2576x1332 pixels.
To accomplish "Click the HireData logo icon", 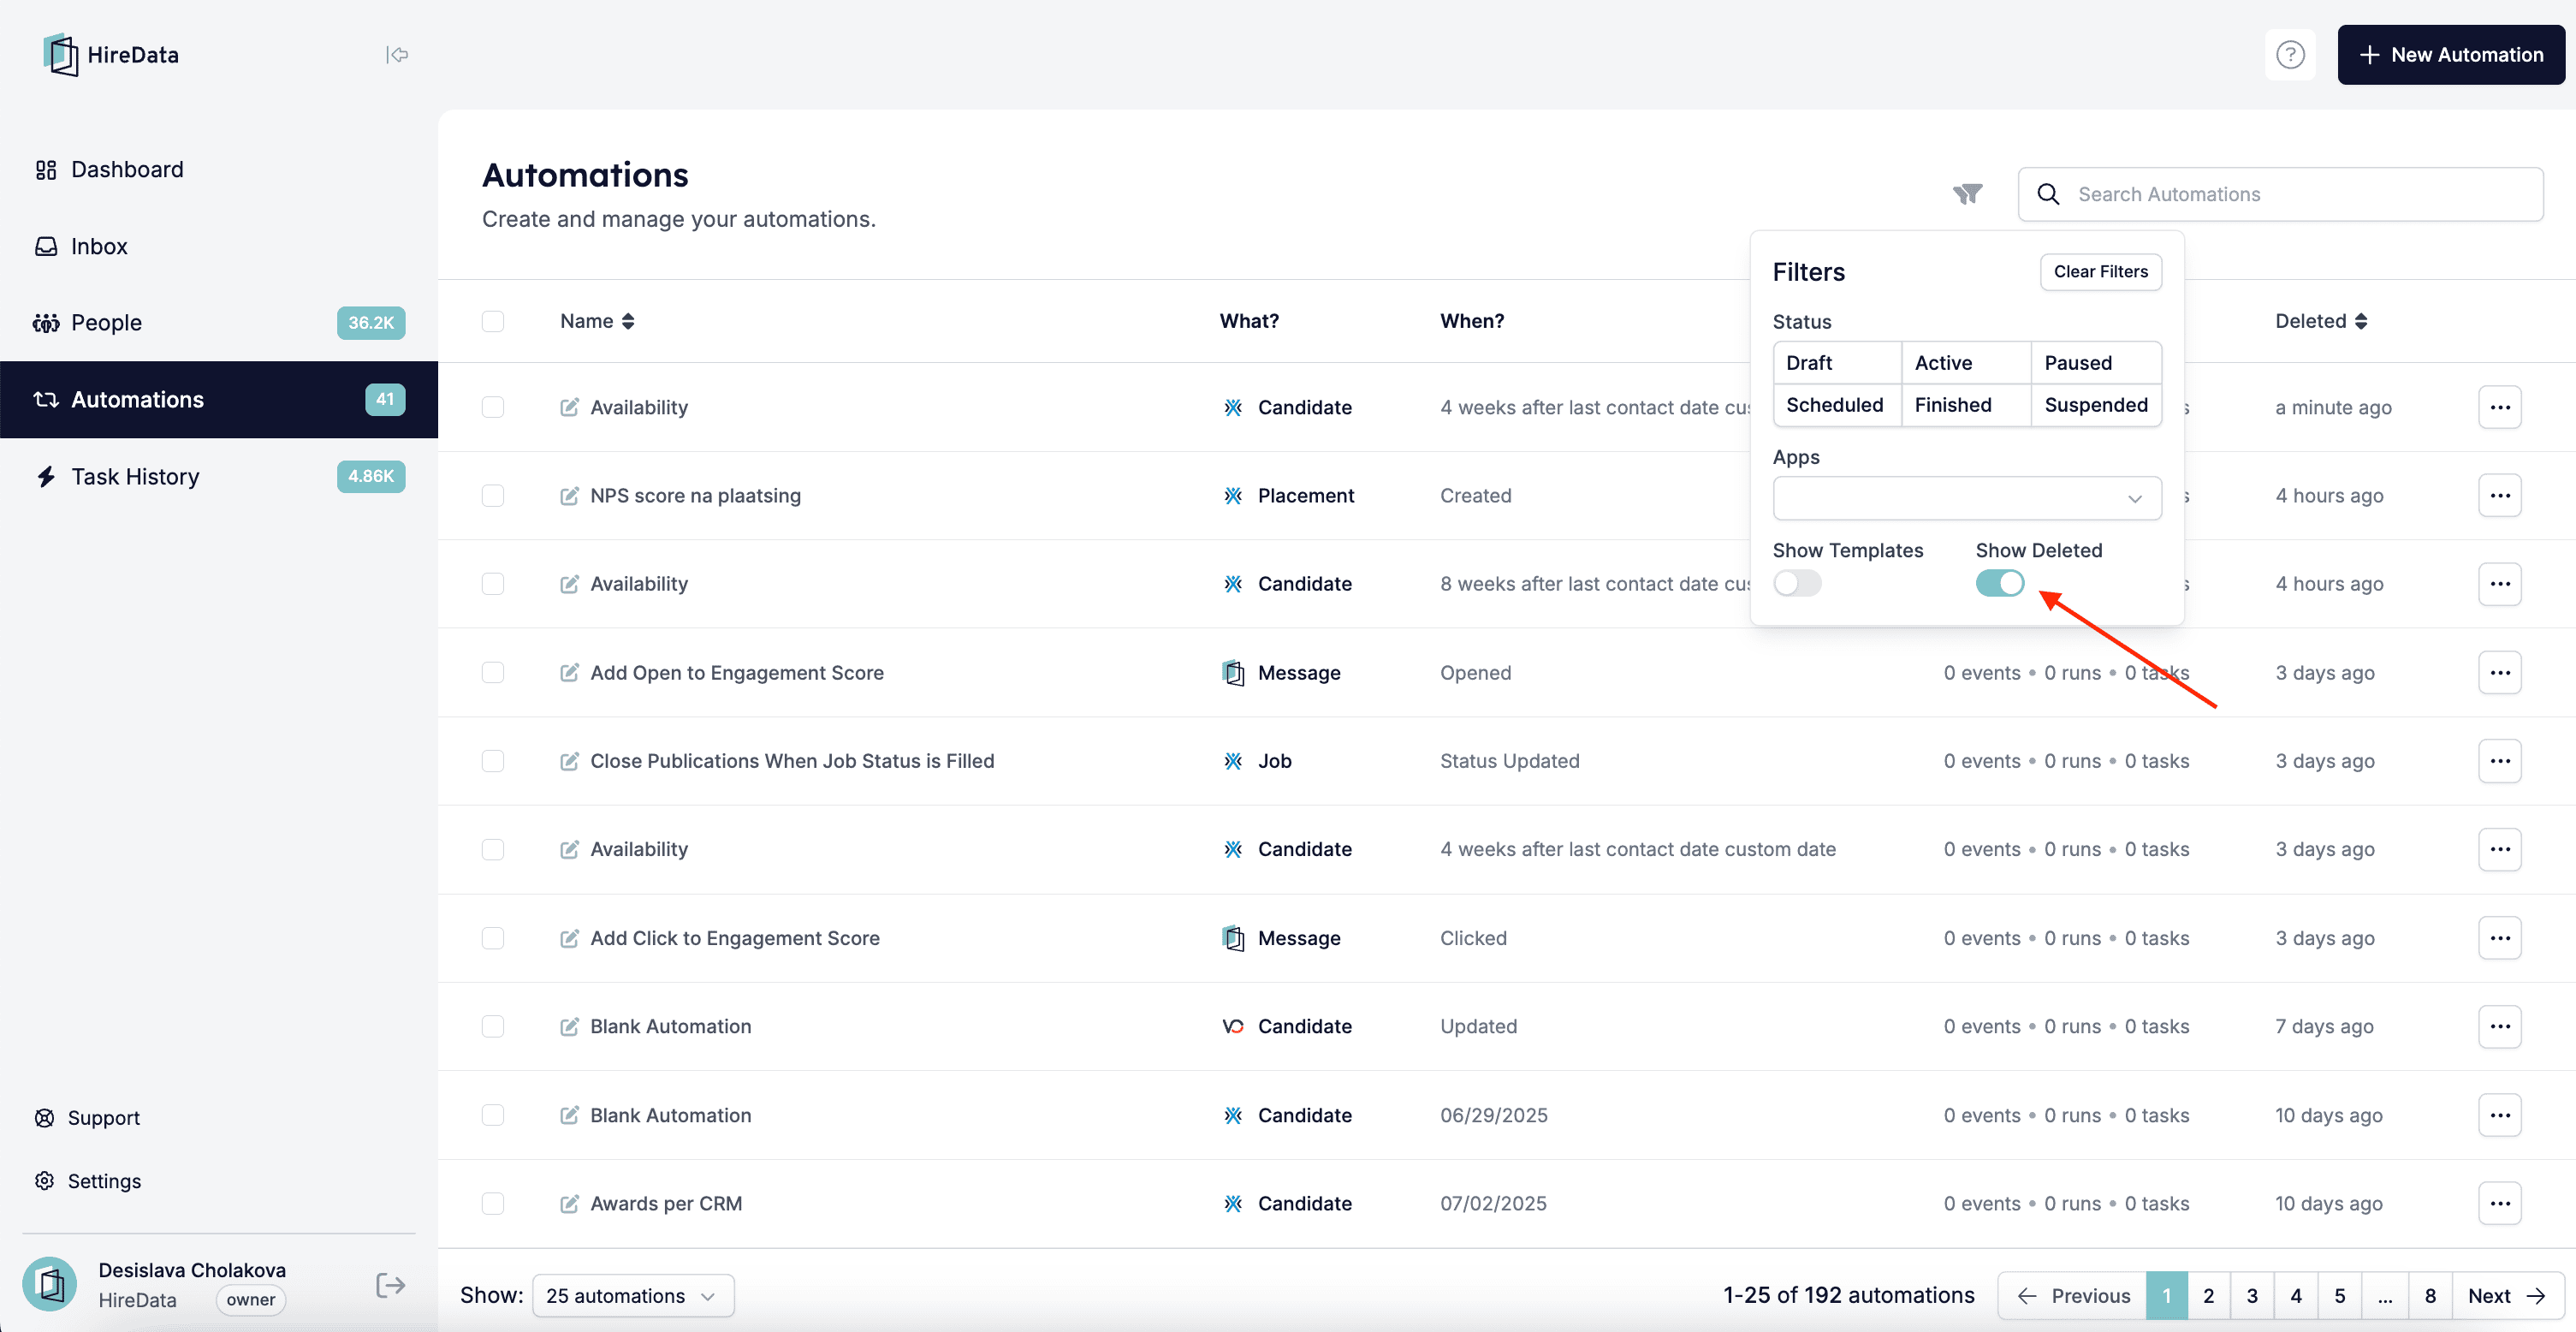I will (x=61, y=55).
